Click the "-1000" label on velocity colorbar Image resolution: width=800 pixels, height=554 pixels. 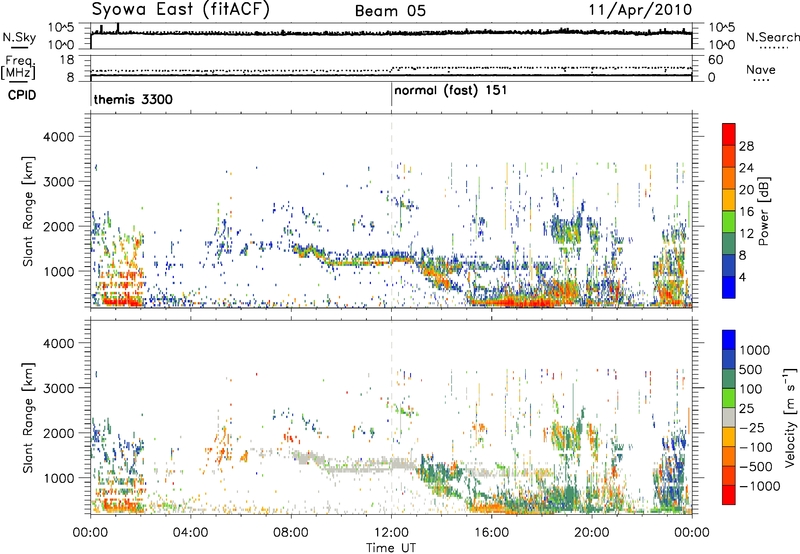(x=759, y=486)
